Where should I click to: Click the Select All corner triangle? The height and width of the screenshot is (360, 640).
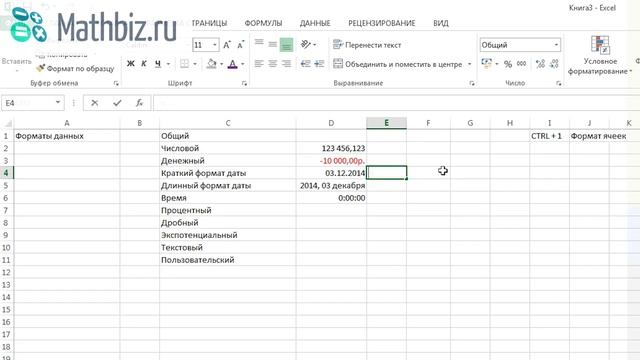click(7, 123)
